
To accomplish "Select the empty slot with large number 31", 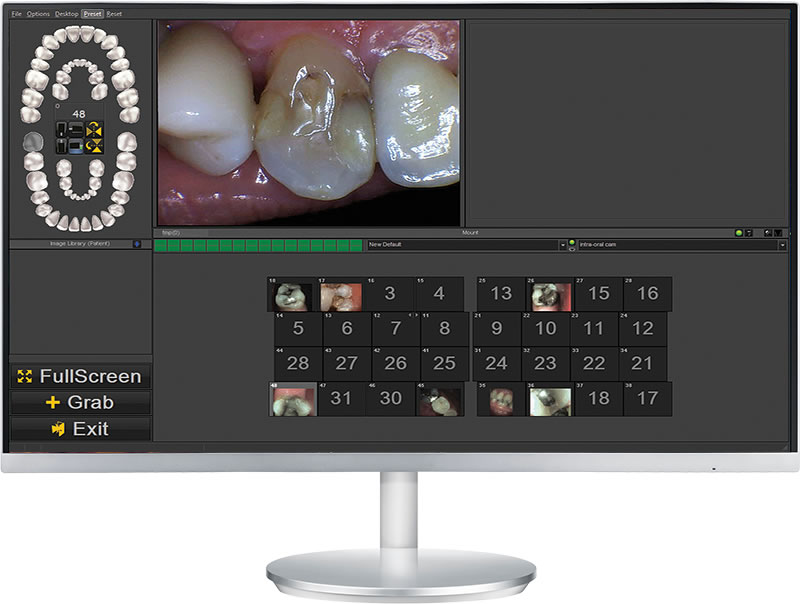I will (341, 399).
